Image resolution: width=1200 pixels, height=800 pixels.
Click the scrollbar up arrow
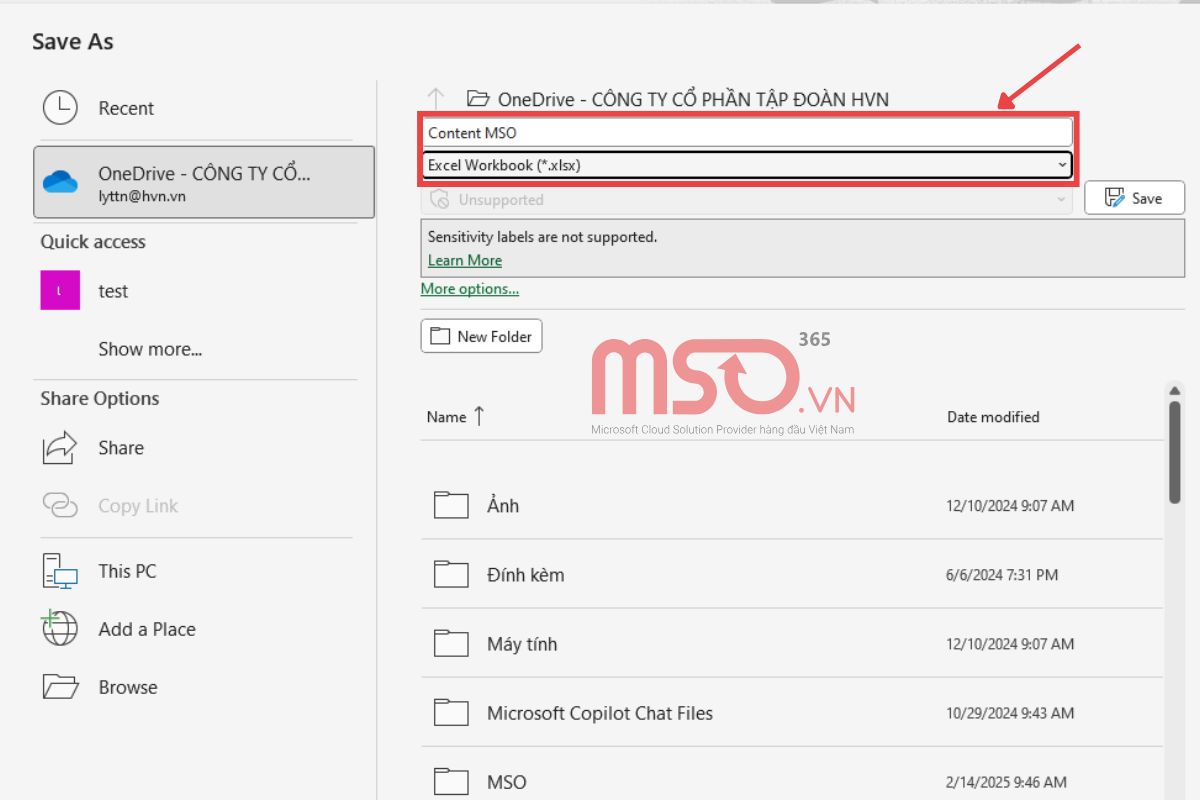tap(1175, 389)
